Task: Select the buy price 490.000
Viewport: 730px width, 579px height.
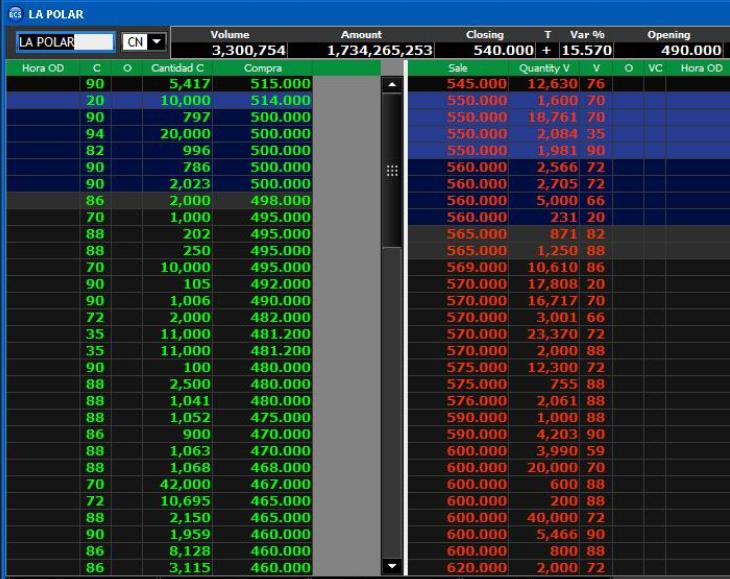Action: point(280,301)
